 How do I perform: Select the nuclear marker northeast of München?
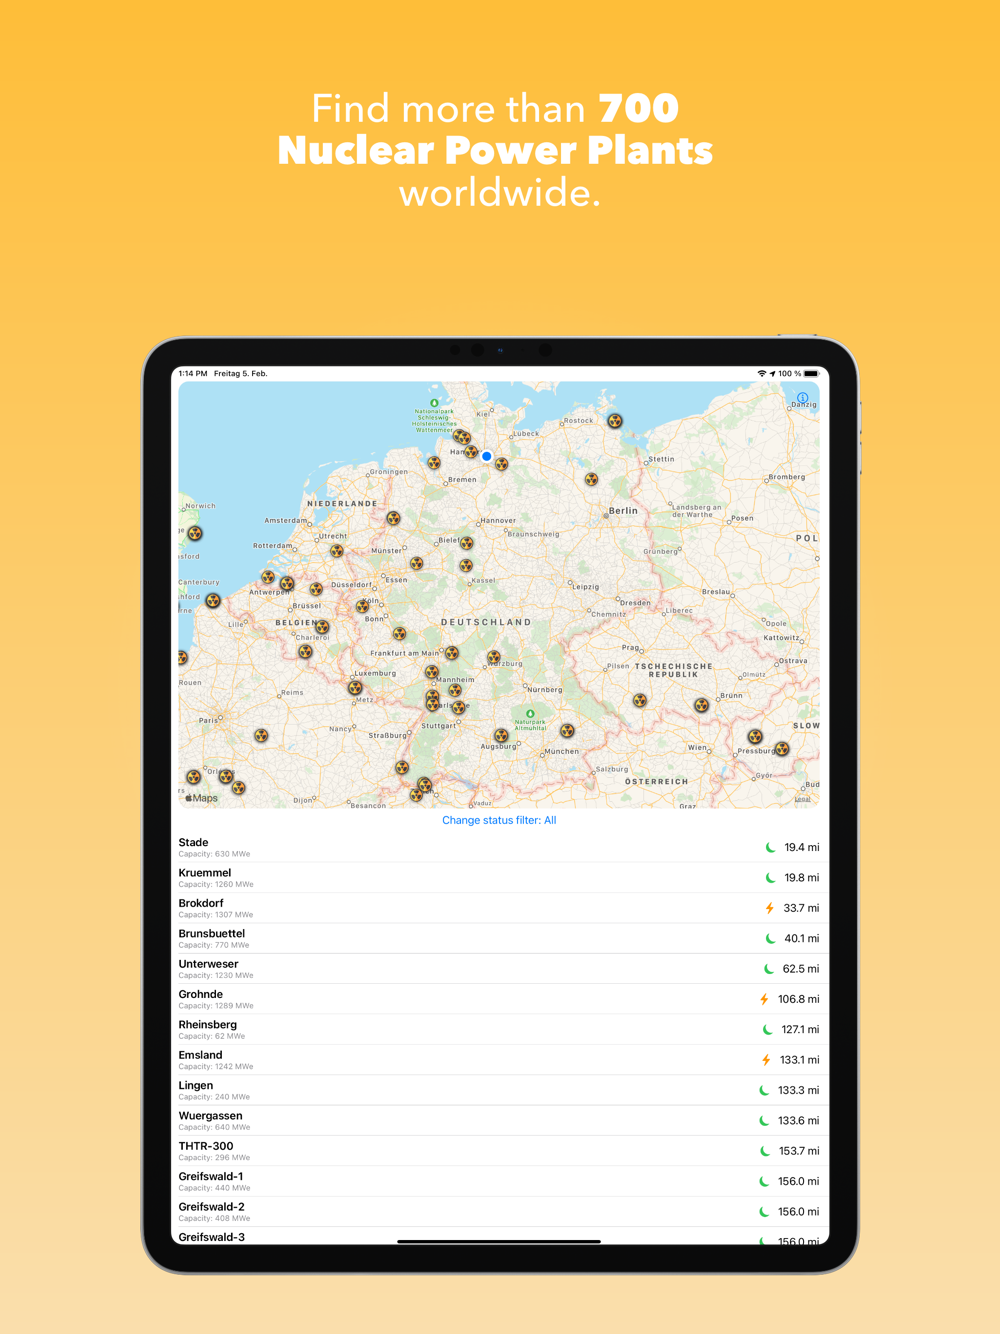567,731
